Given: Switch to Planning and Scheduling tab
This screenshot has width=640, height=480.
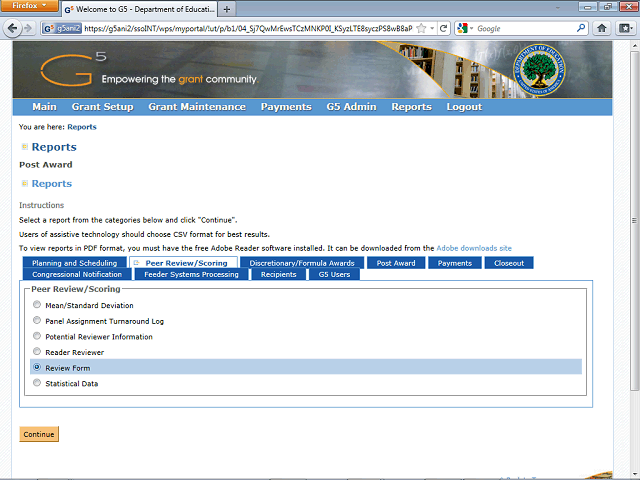Looking at the screenshot, I should coord(75,263).
